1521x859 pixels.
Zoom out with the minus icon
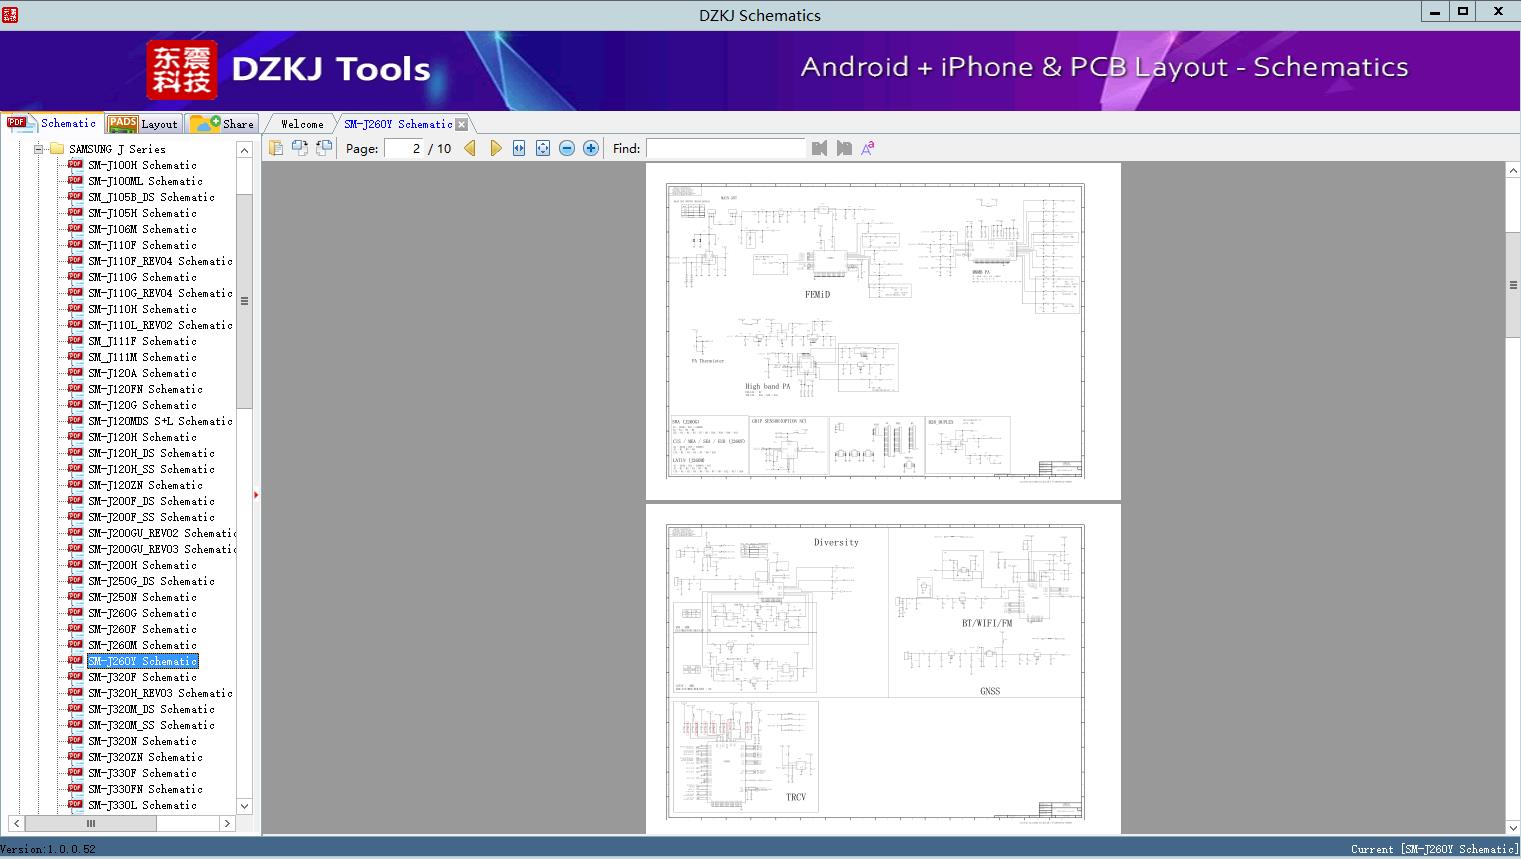567,148
